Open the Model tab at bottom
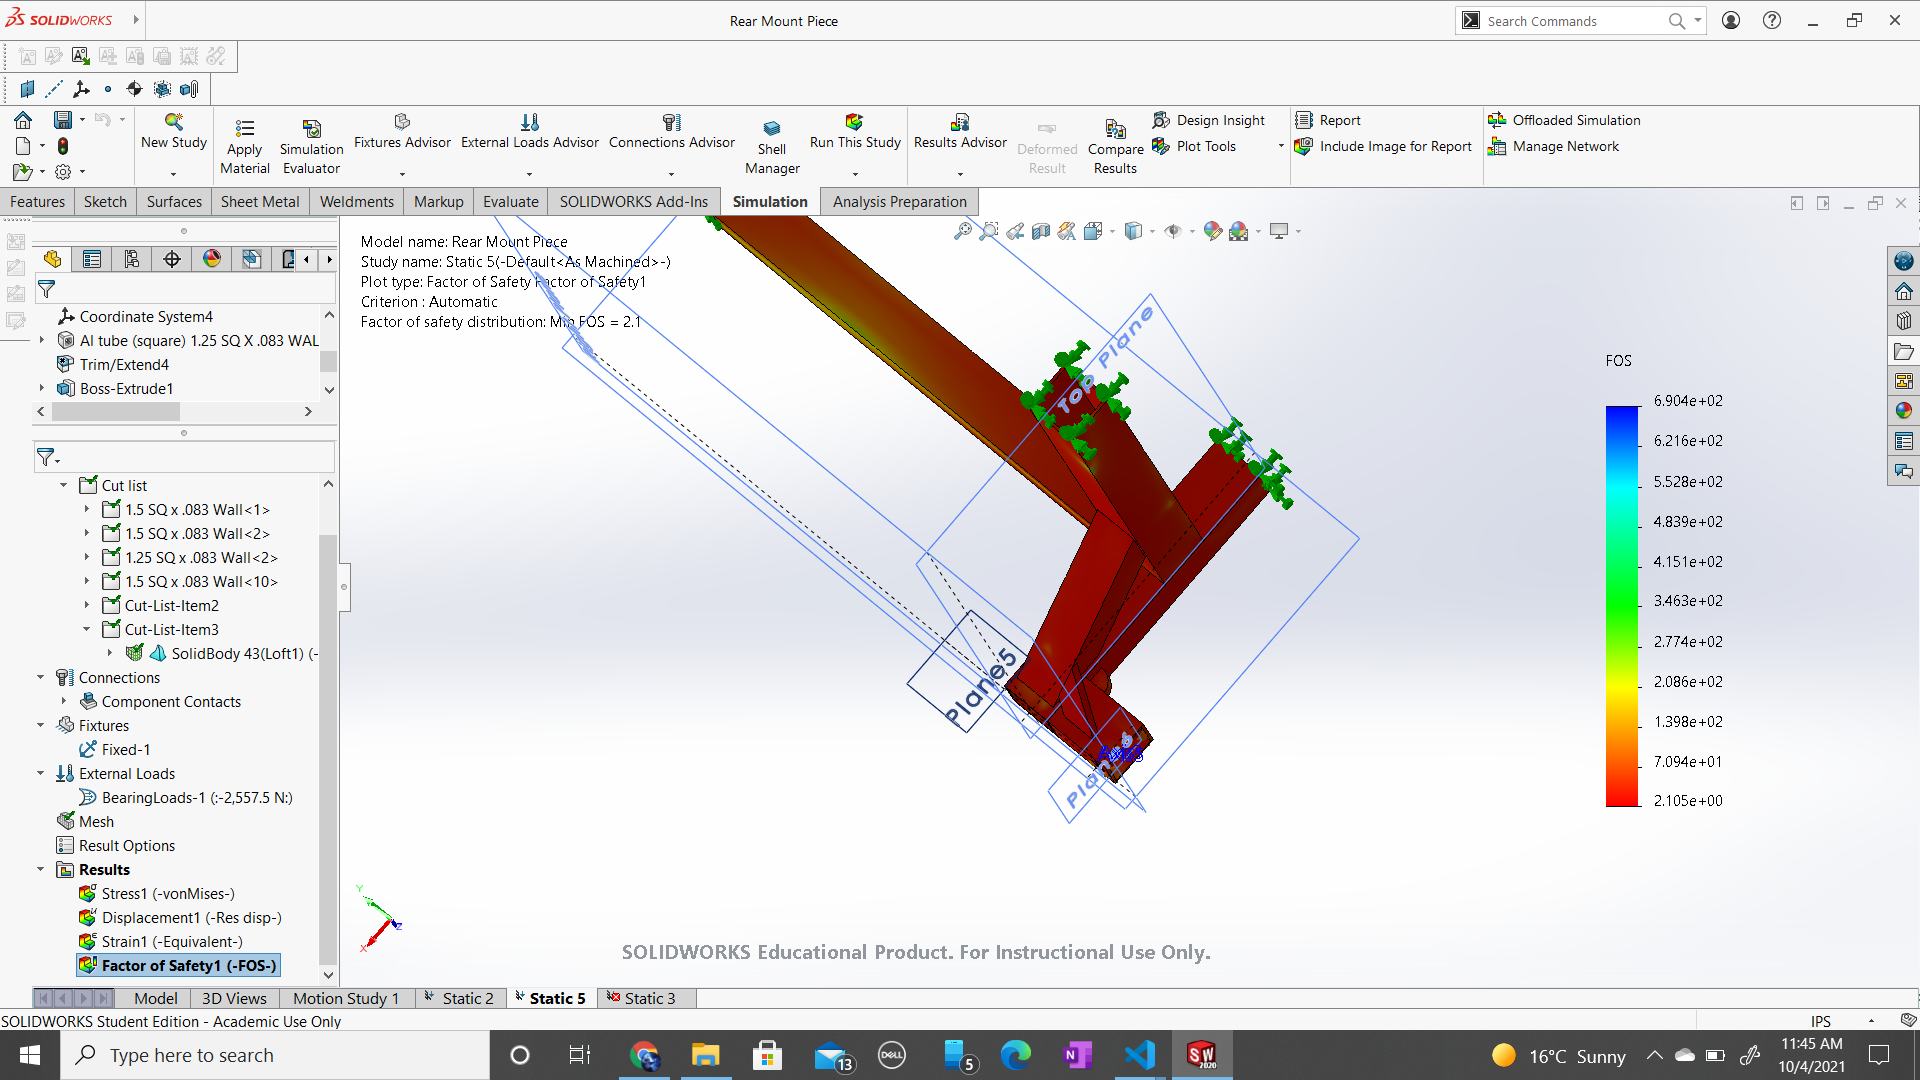Image resolution: width=1920 pixels, height=1080 pixels. pos(156,998)
